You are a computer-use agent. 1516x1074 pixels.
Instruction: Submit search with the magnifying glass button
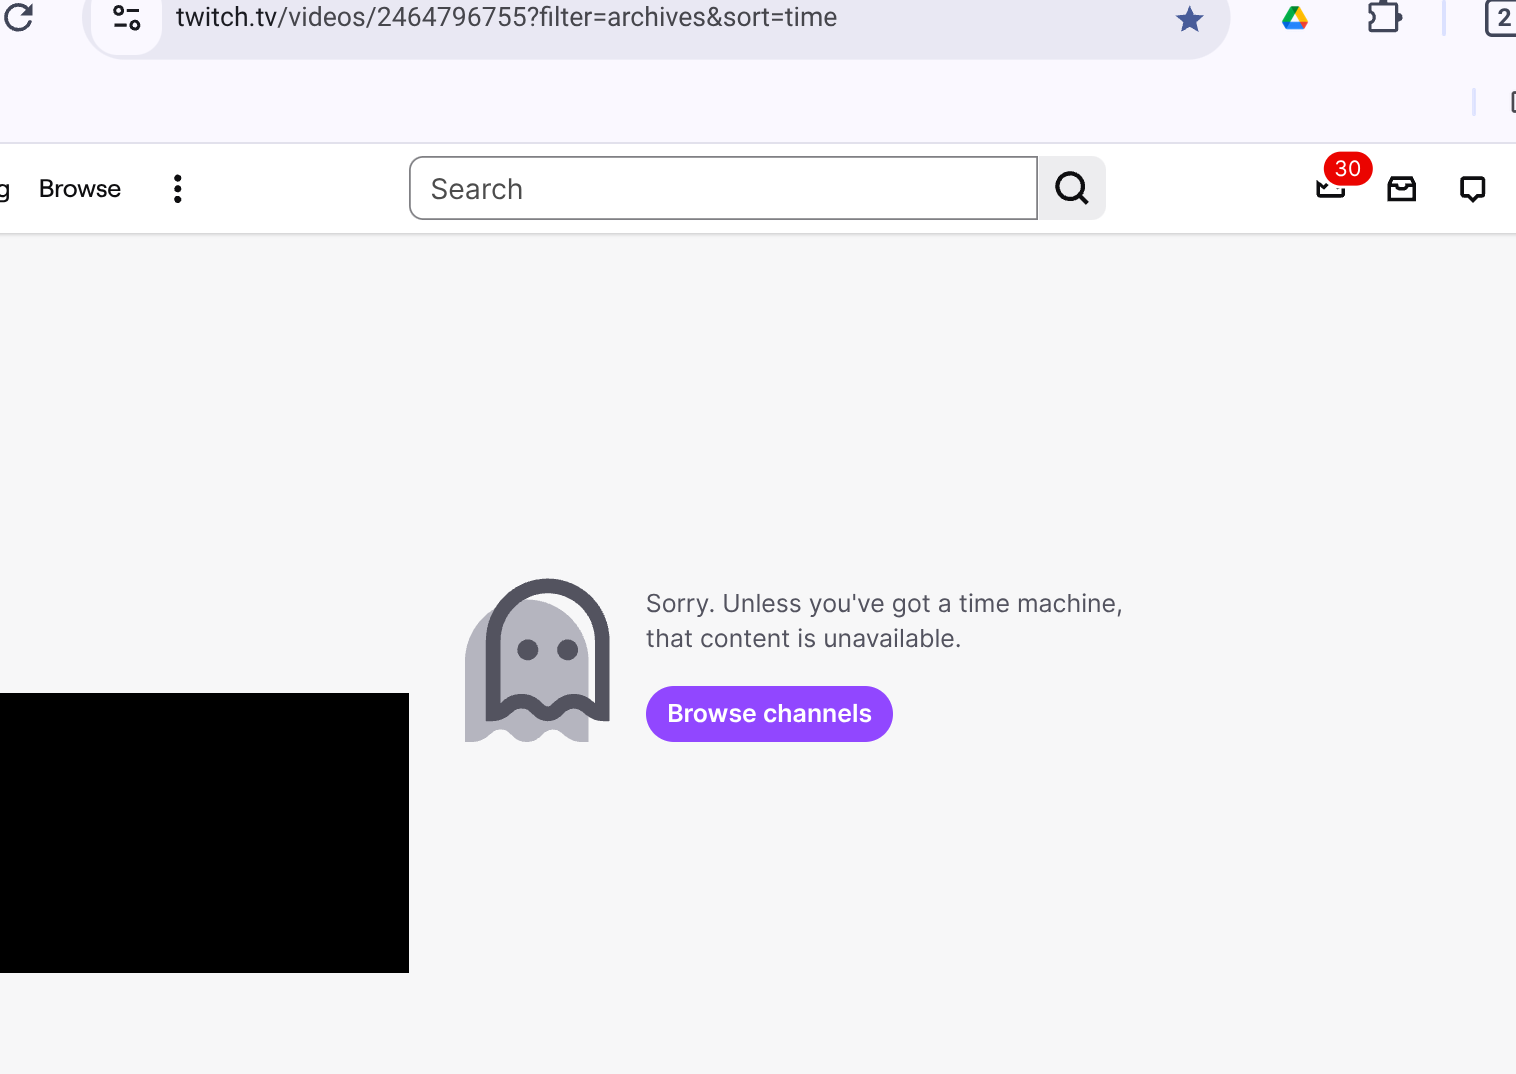coord(1071,188)
